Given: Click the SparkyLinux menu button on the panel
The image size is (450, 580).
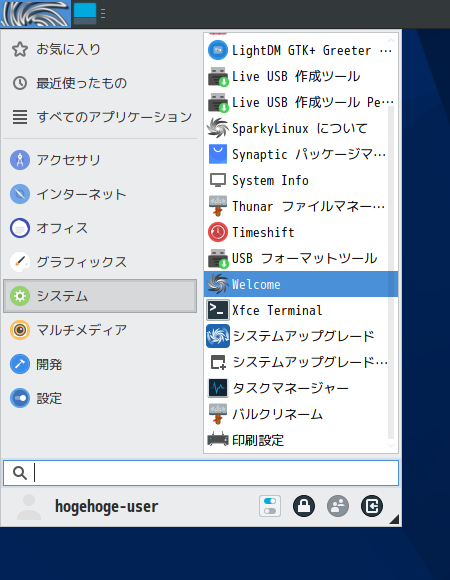Looking at the screenshot, I should (x=35, y=14).
